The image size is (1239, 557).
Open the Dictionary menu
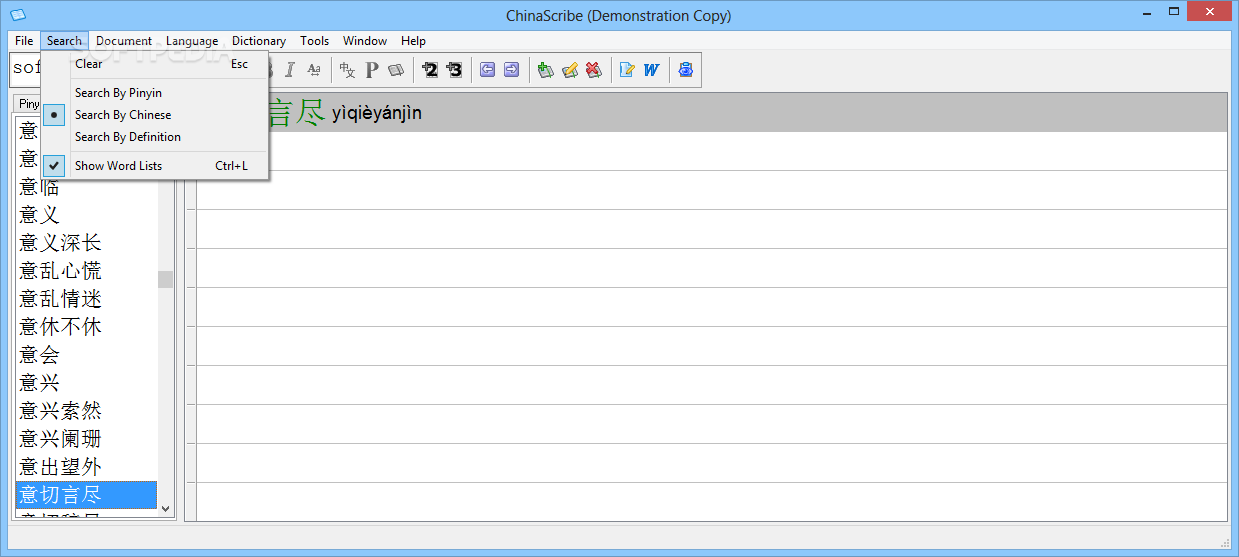pyautogui.click(x=259, y=41)
